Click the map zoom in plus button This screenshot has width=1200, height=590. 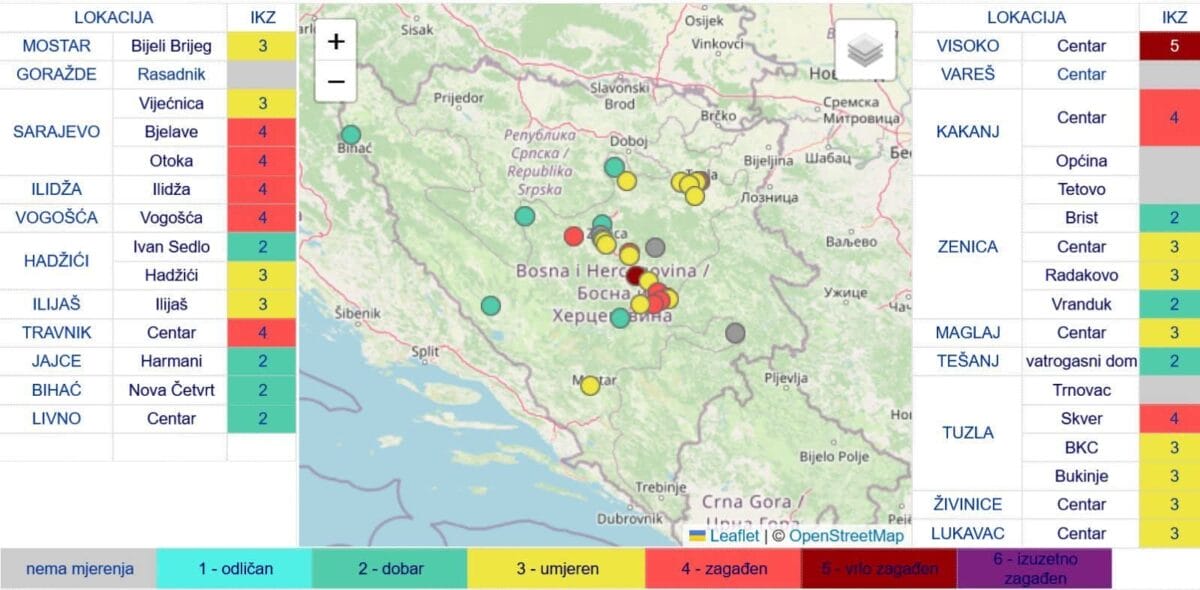[x=336, y=41]
